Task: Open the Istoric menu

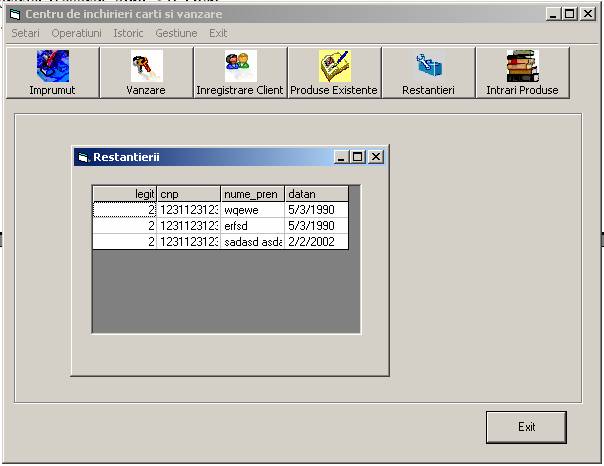Action: (x=128, y=33)
